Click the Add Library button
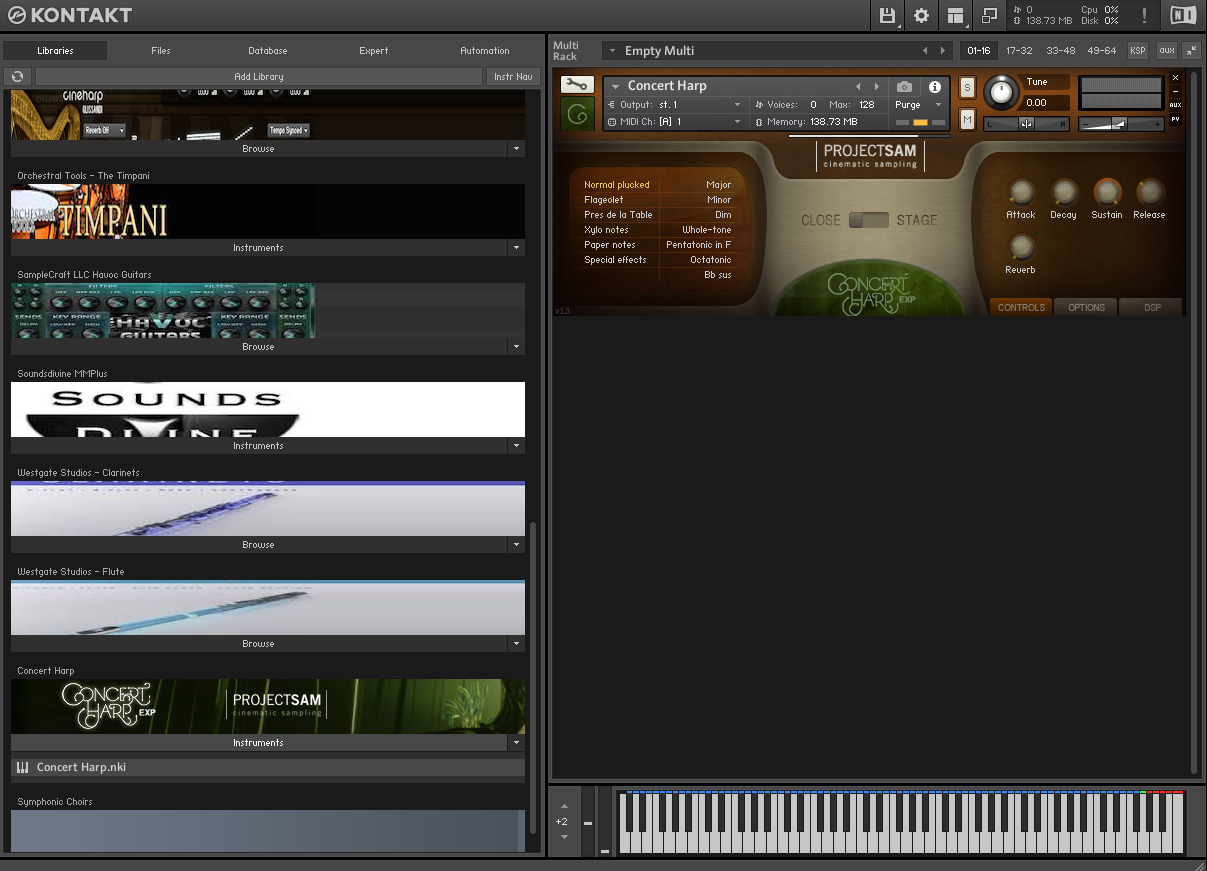The image size is (1207, 871). point(259,77)
